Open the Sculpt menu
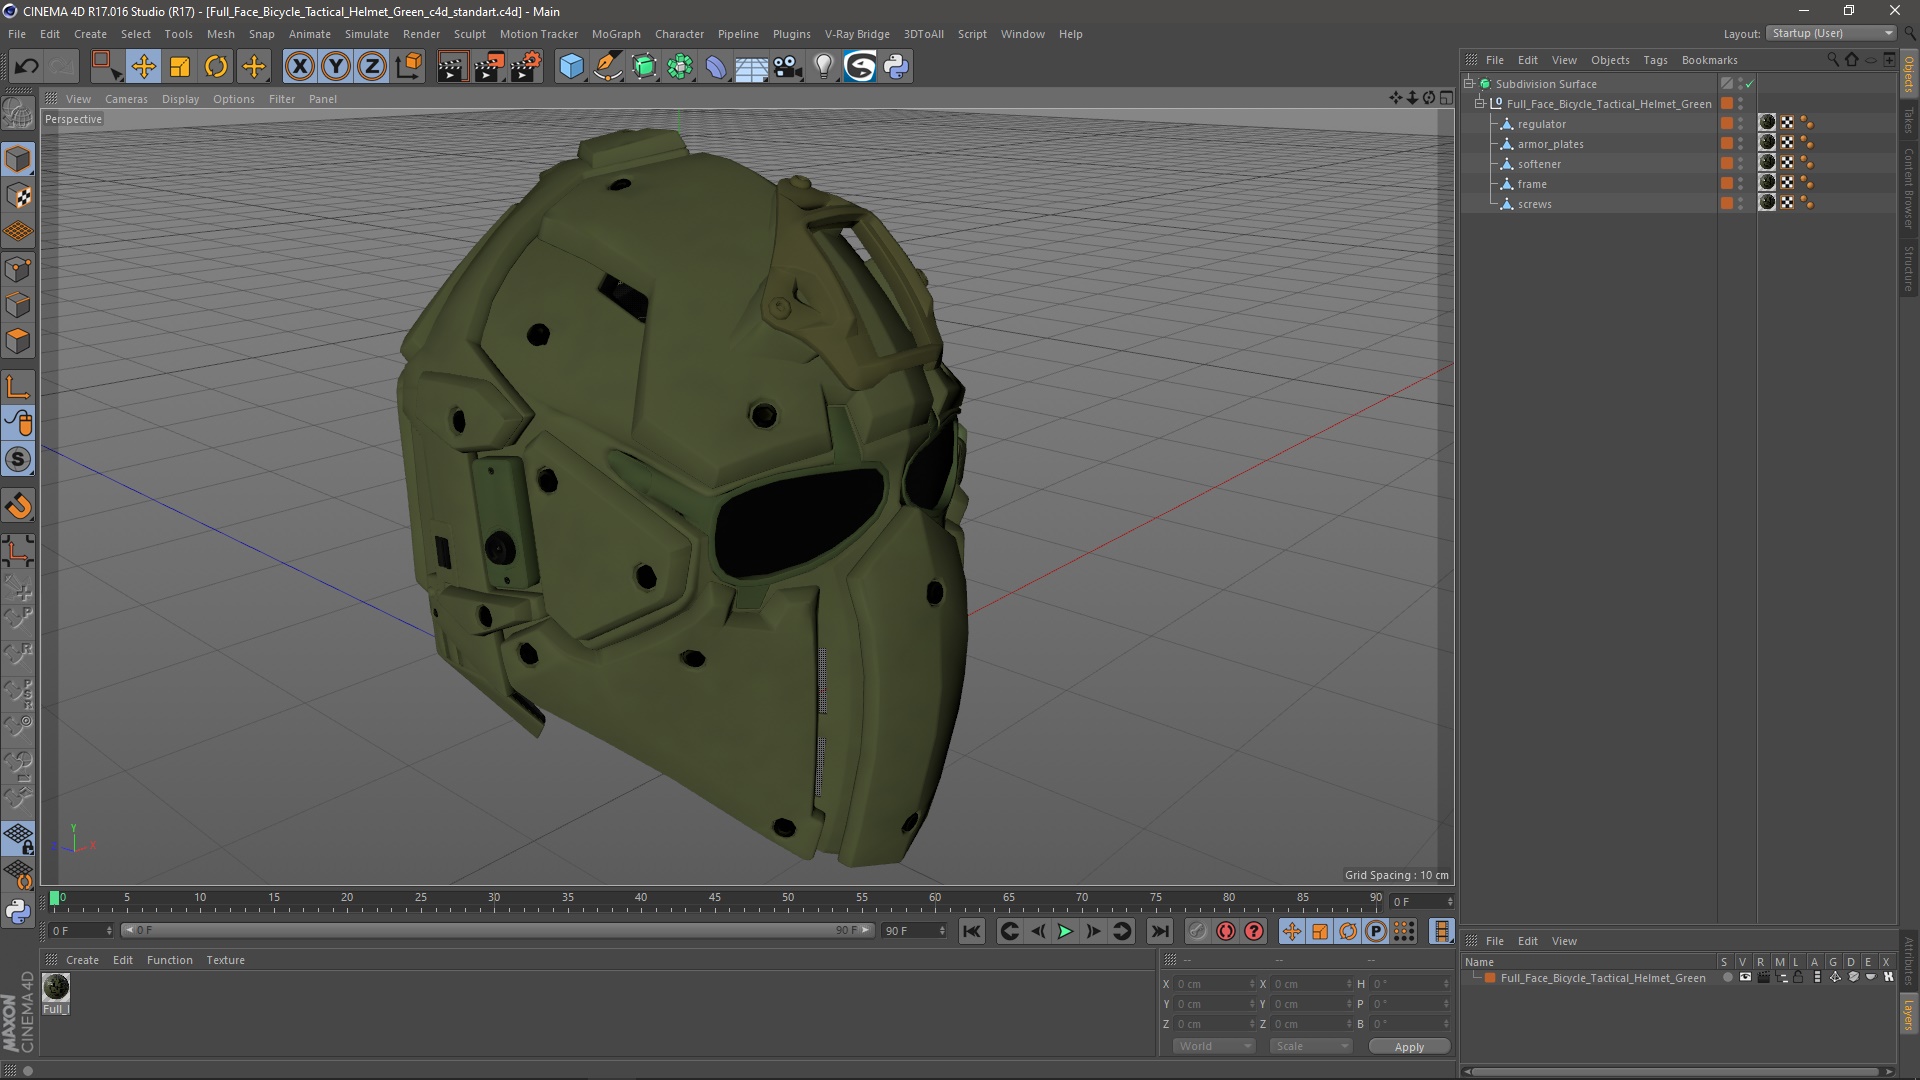The image size is (1920, 1080). point(467,33)
